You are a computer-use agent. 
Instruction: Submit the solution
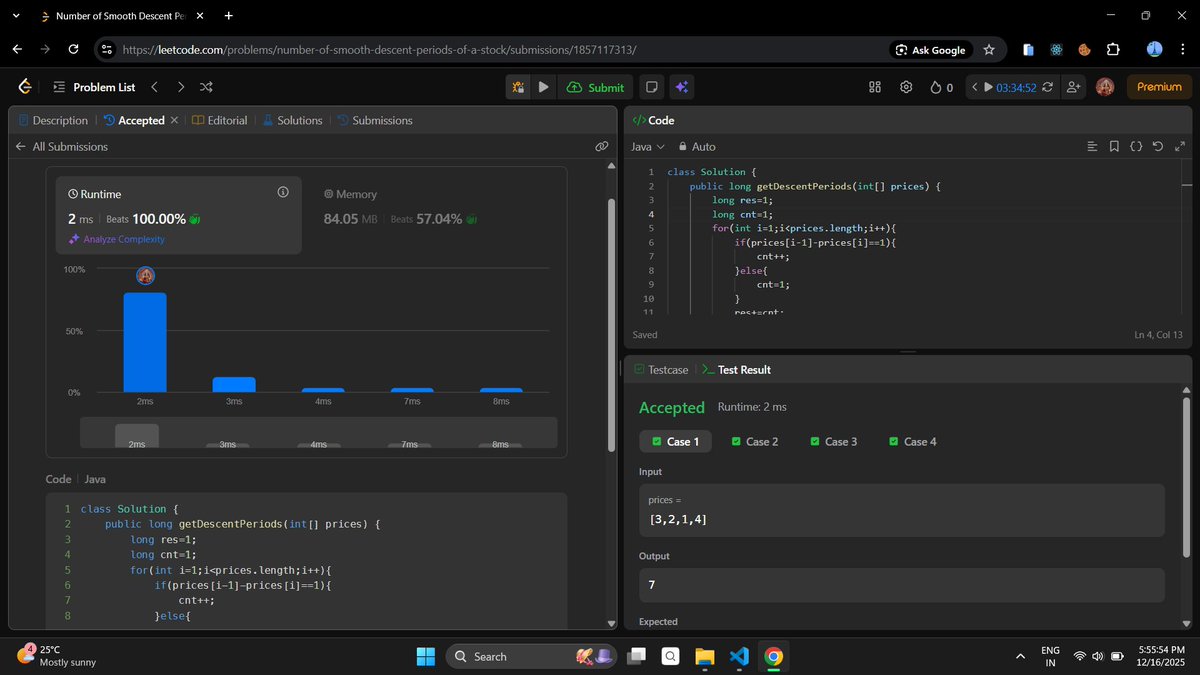595,87
